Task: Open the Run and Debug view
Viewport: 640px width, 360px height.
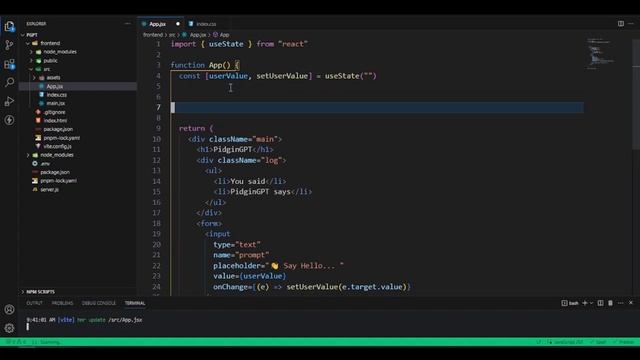Action: coord(9,101)
